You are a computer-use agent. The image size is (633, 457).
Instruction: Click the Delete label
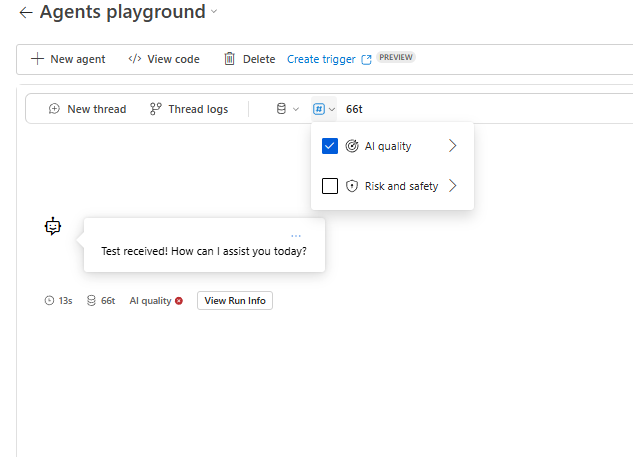pos(259,59)
